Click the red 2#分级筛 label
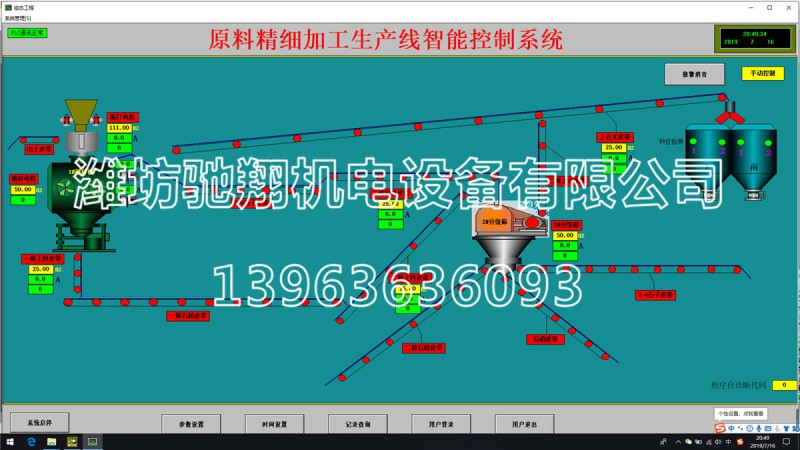The image size is (800, 450). tap(567, 225)
